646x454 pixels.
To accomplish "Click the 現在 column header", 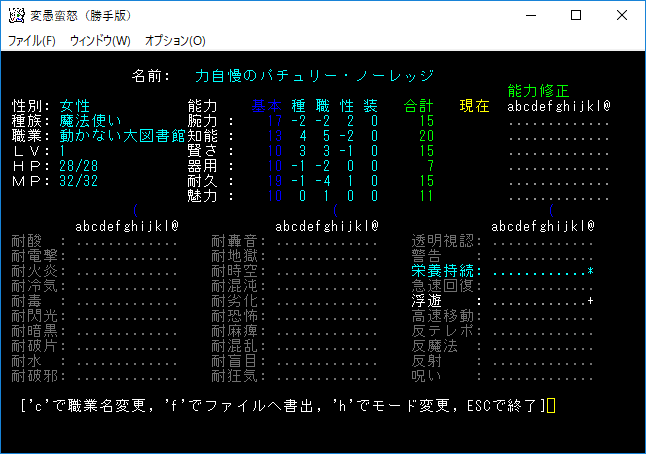I will (474, 106).
